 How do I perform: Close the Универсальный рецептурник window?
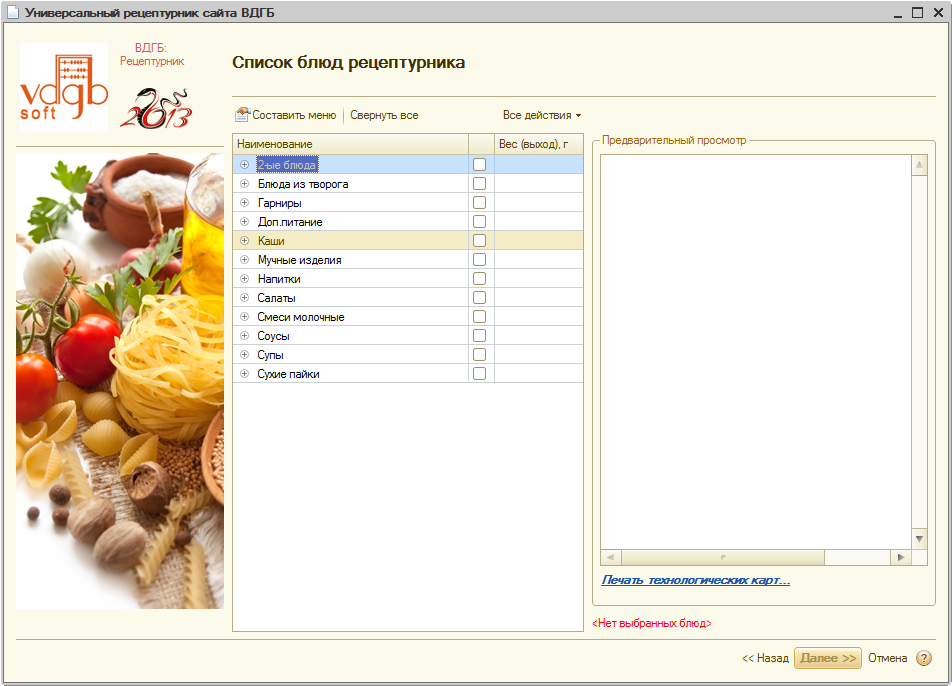point(939,12)
